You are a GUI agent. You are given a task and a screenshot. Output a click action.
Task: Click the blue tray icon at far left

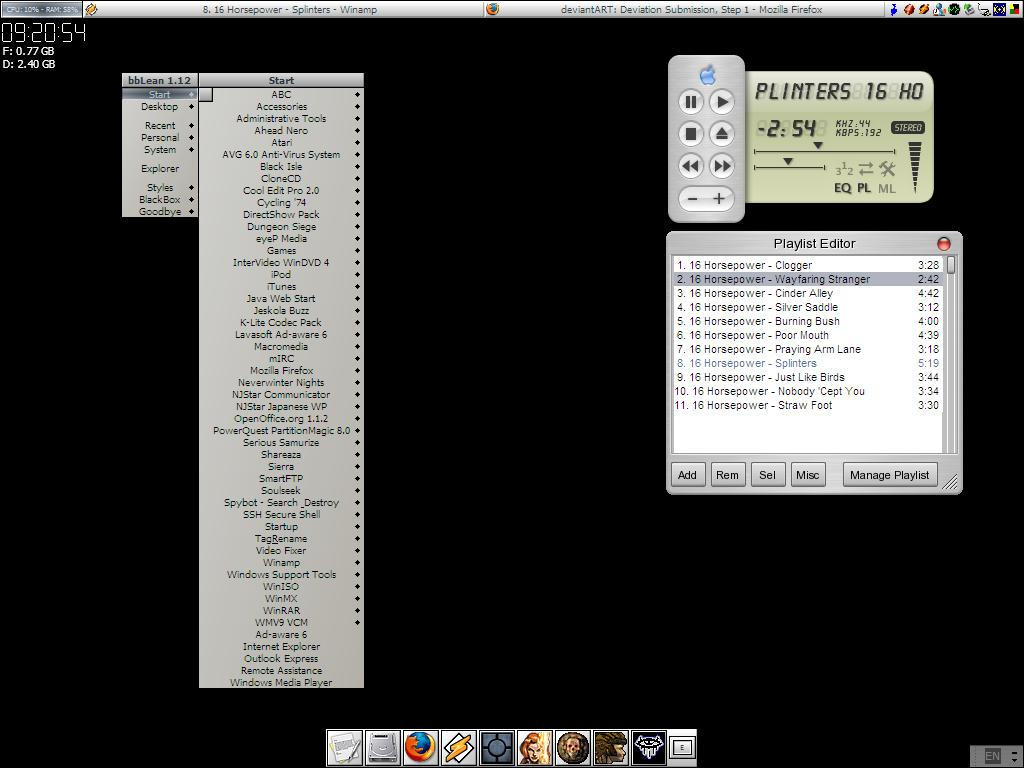(893, 9)
